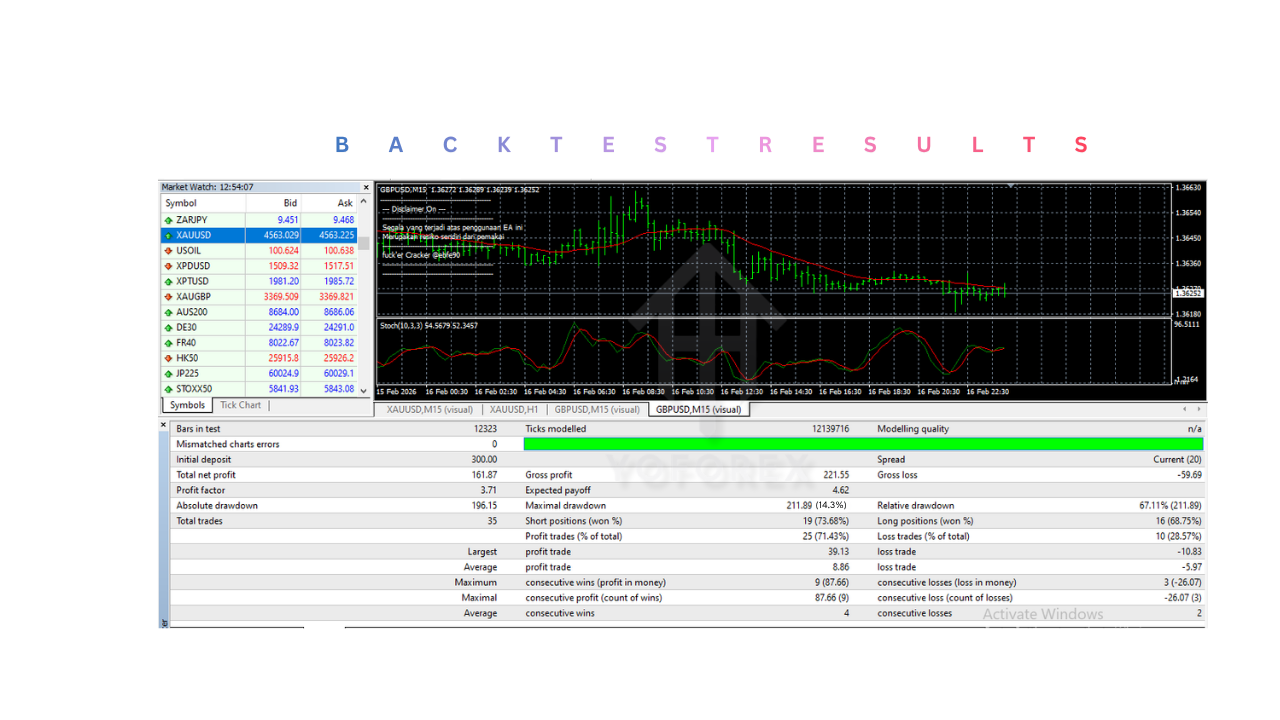Click the Market Watch scroll up arrow
Viewport: 1280px width, 720px height.
click(x=364, y=203)
